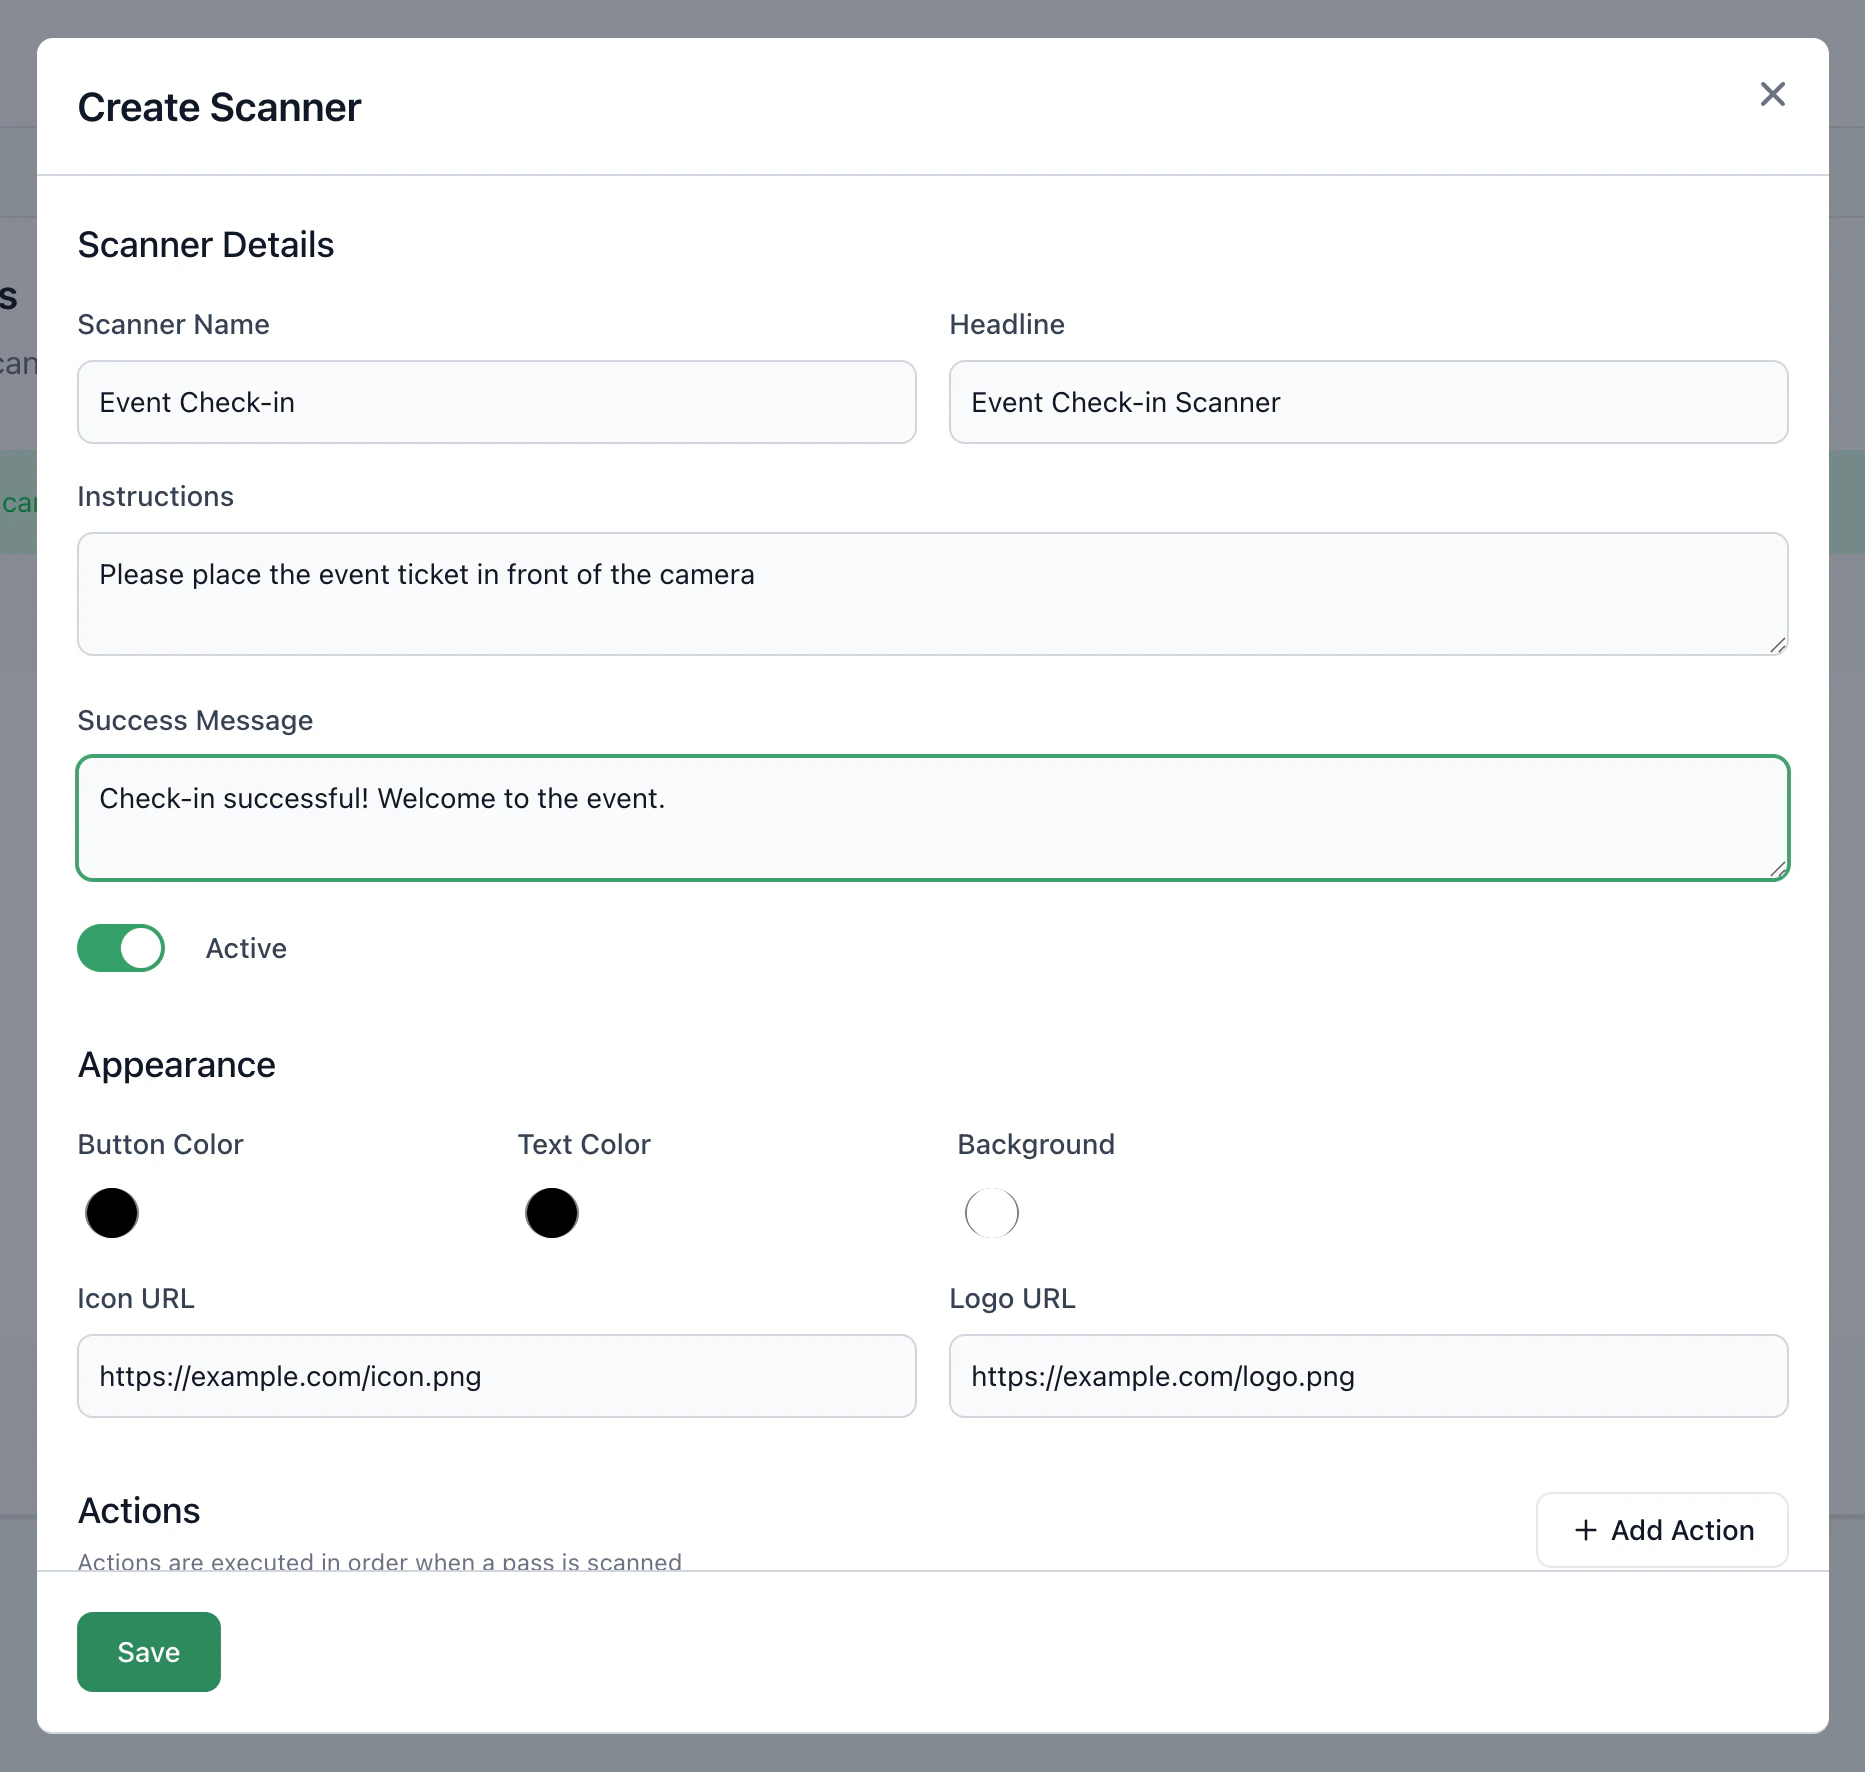
Task: Click the Create Scanner title
Action: pyautogui.click(x=219, y=107)
